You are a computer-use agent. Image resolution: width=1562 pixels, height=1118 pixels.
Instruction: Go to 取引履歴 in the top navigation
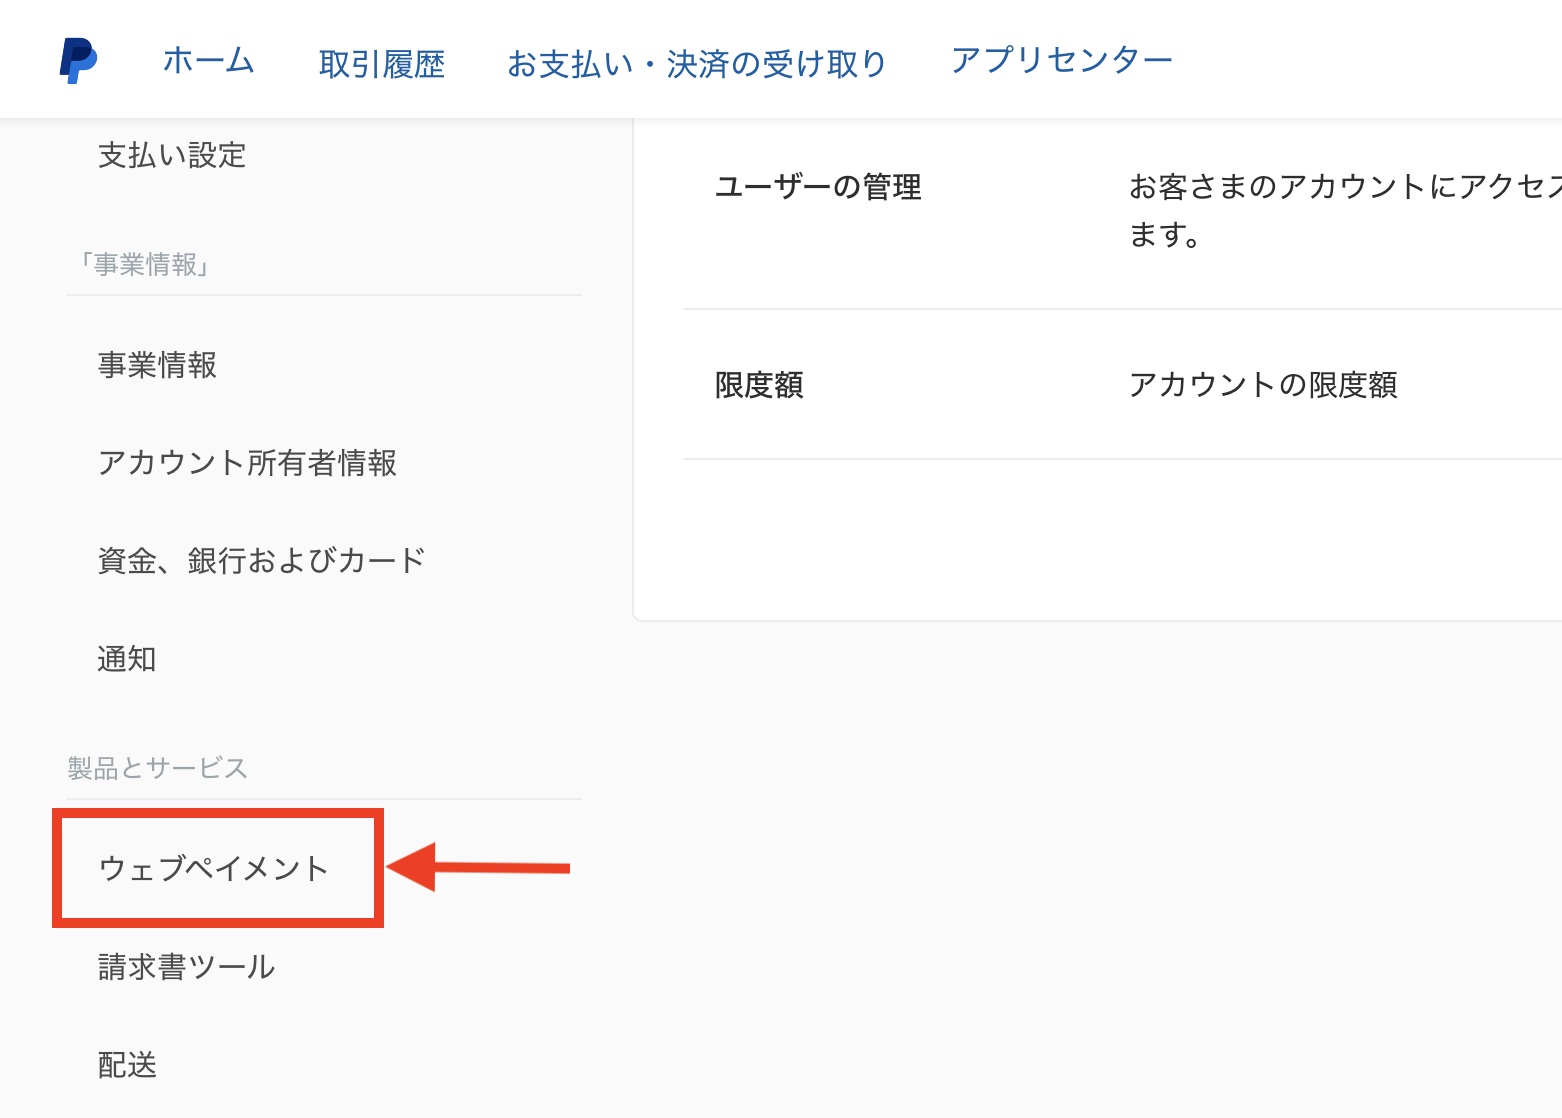click(x=381, y=64)
